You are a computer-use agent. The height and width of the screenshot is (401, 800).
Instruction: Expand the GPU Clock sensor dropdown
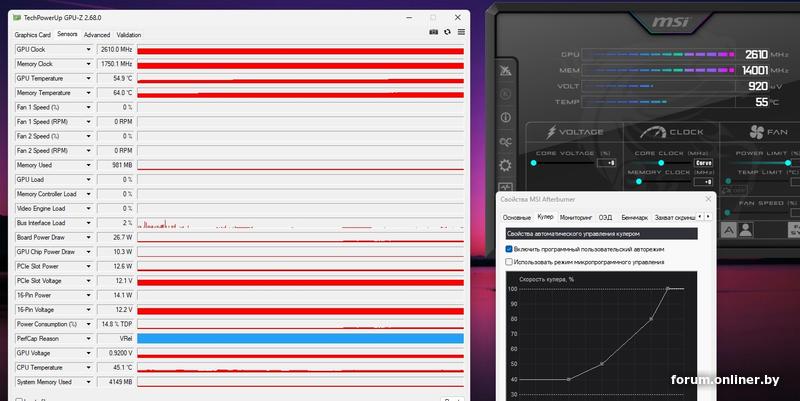tap(91, 49)
